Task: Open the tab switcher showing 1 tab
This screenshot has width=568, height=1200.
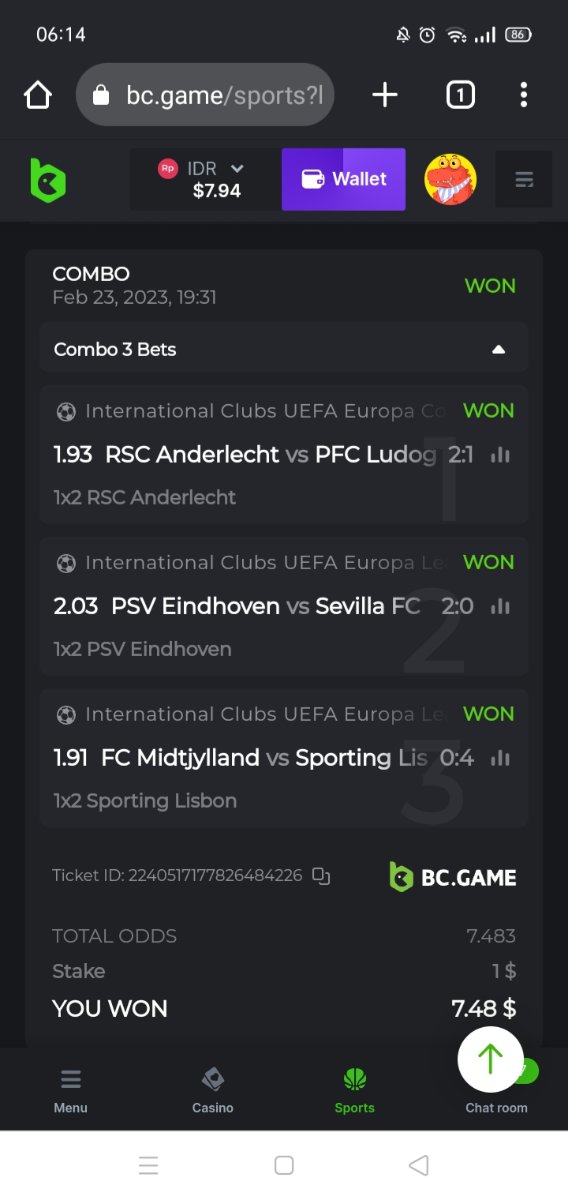Action: point(460,95)
